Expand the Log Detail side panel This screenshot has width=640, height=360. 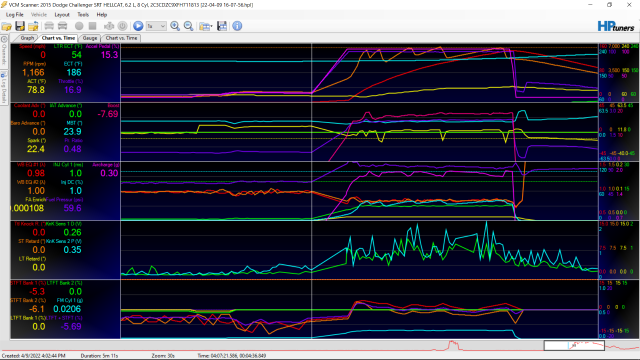[x=4, y=88]
